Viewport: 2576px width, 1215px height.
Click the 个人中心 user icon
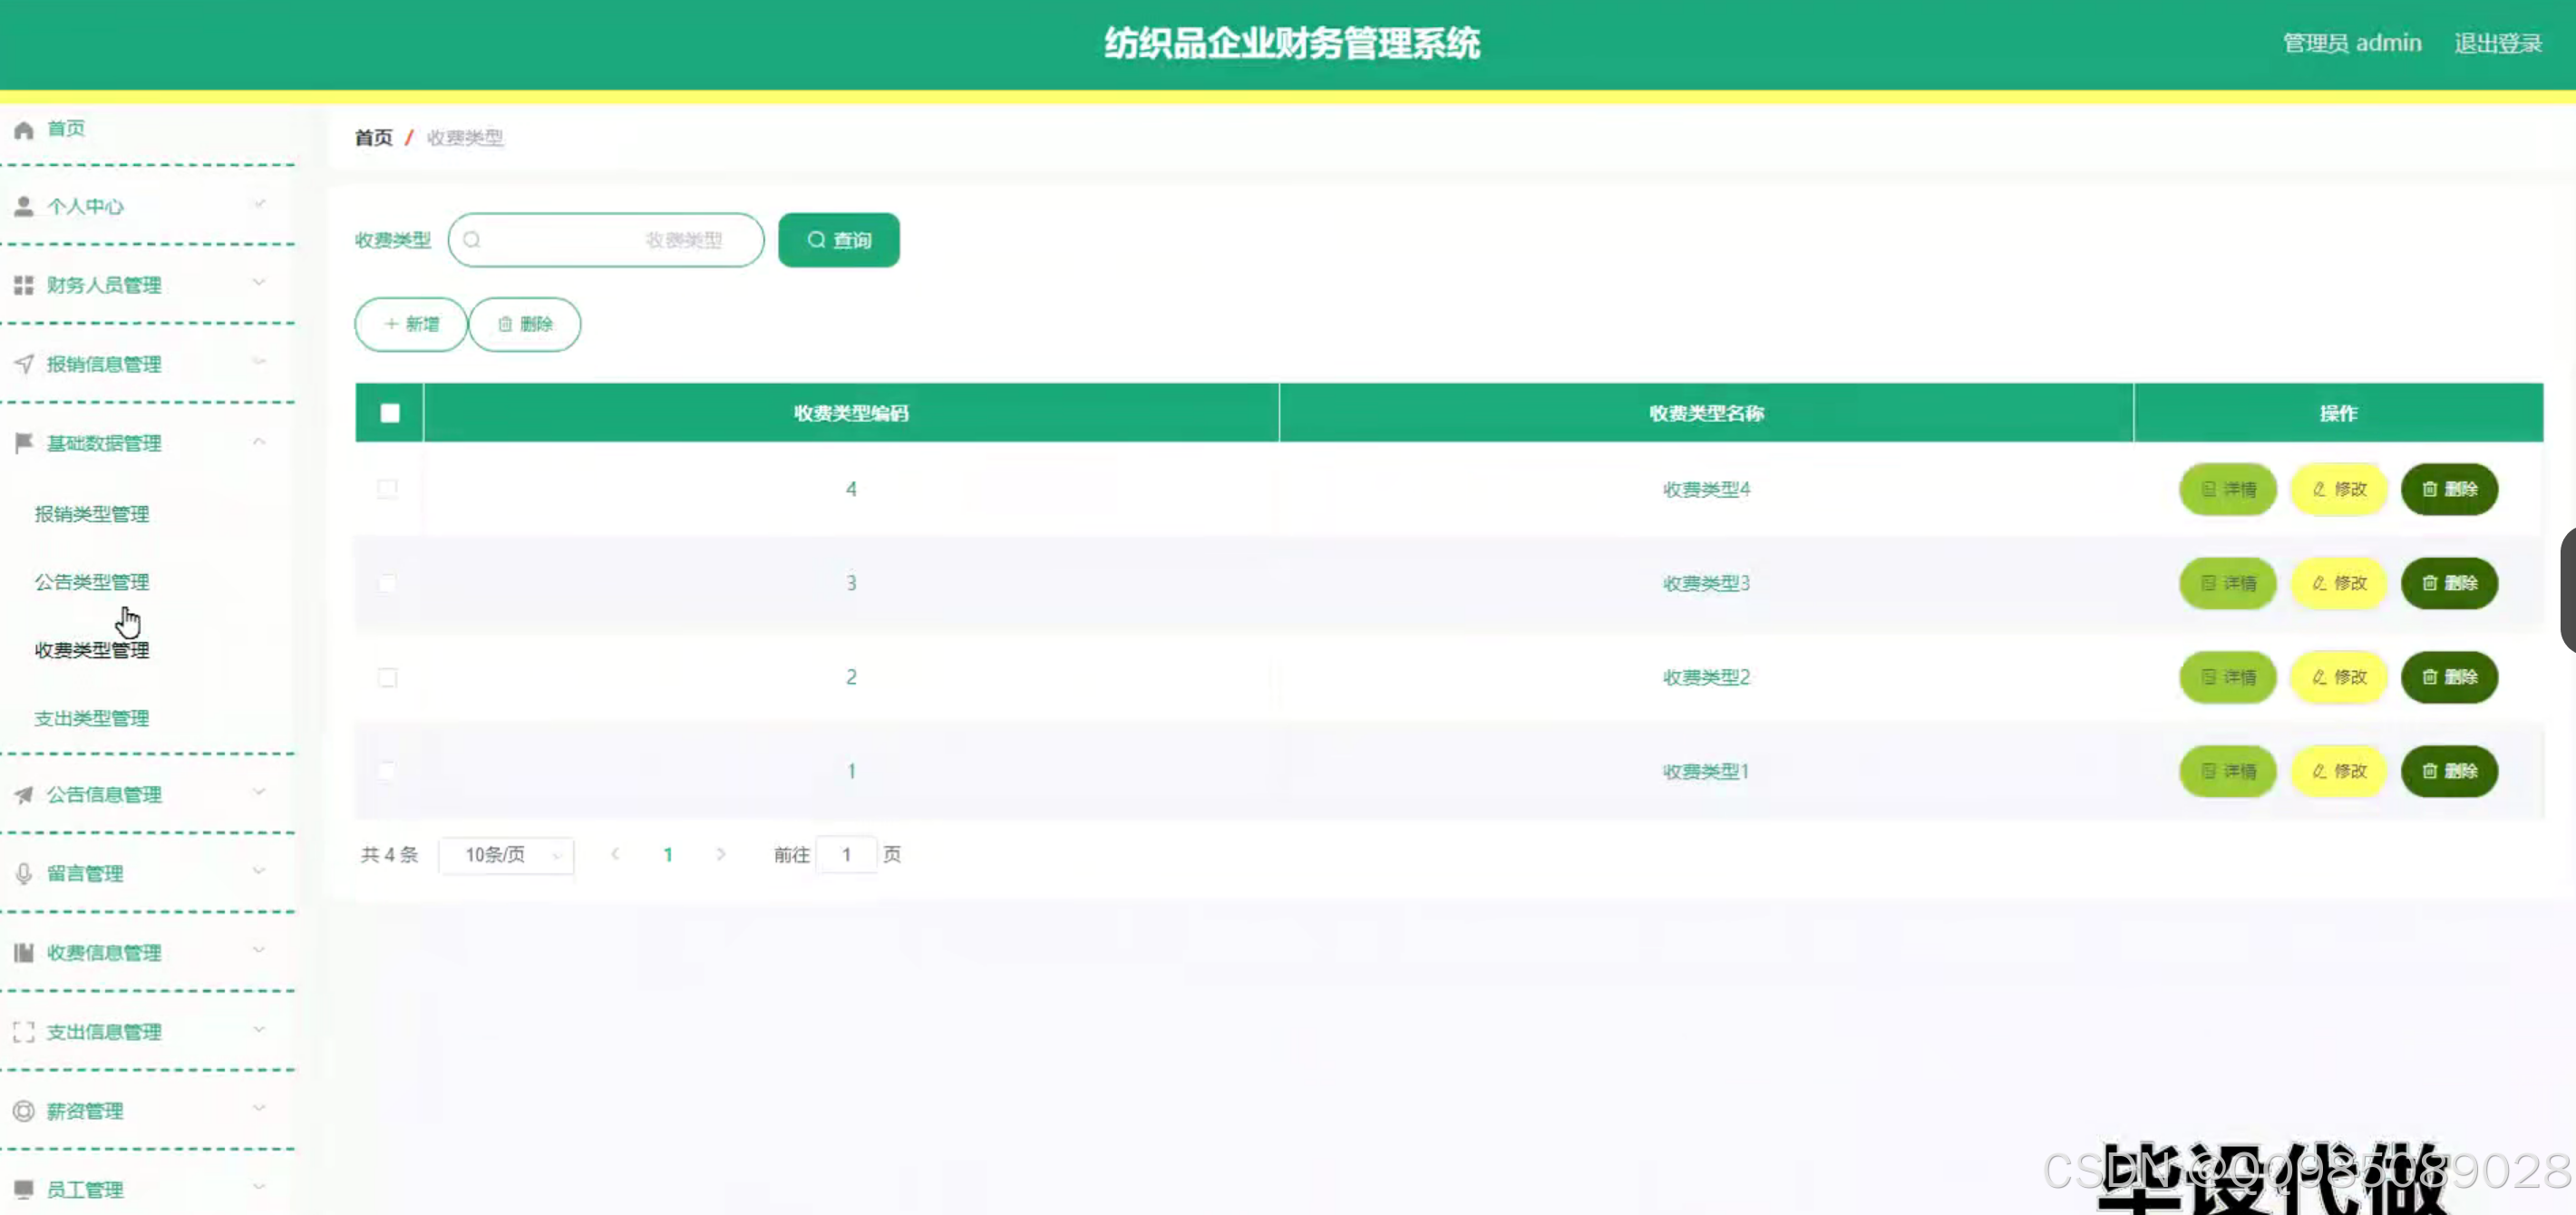pyautogui.click(x=22, y=206)
